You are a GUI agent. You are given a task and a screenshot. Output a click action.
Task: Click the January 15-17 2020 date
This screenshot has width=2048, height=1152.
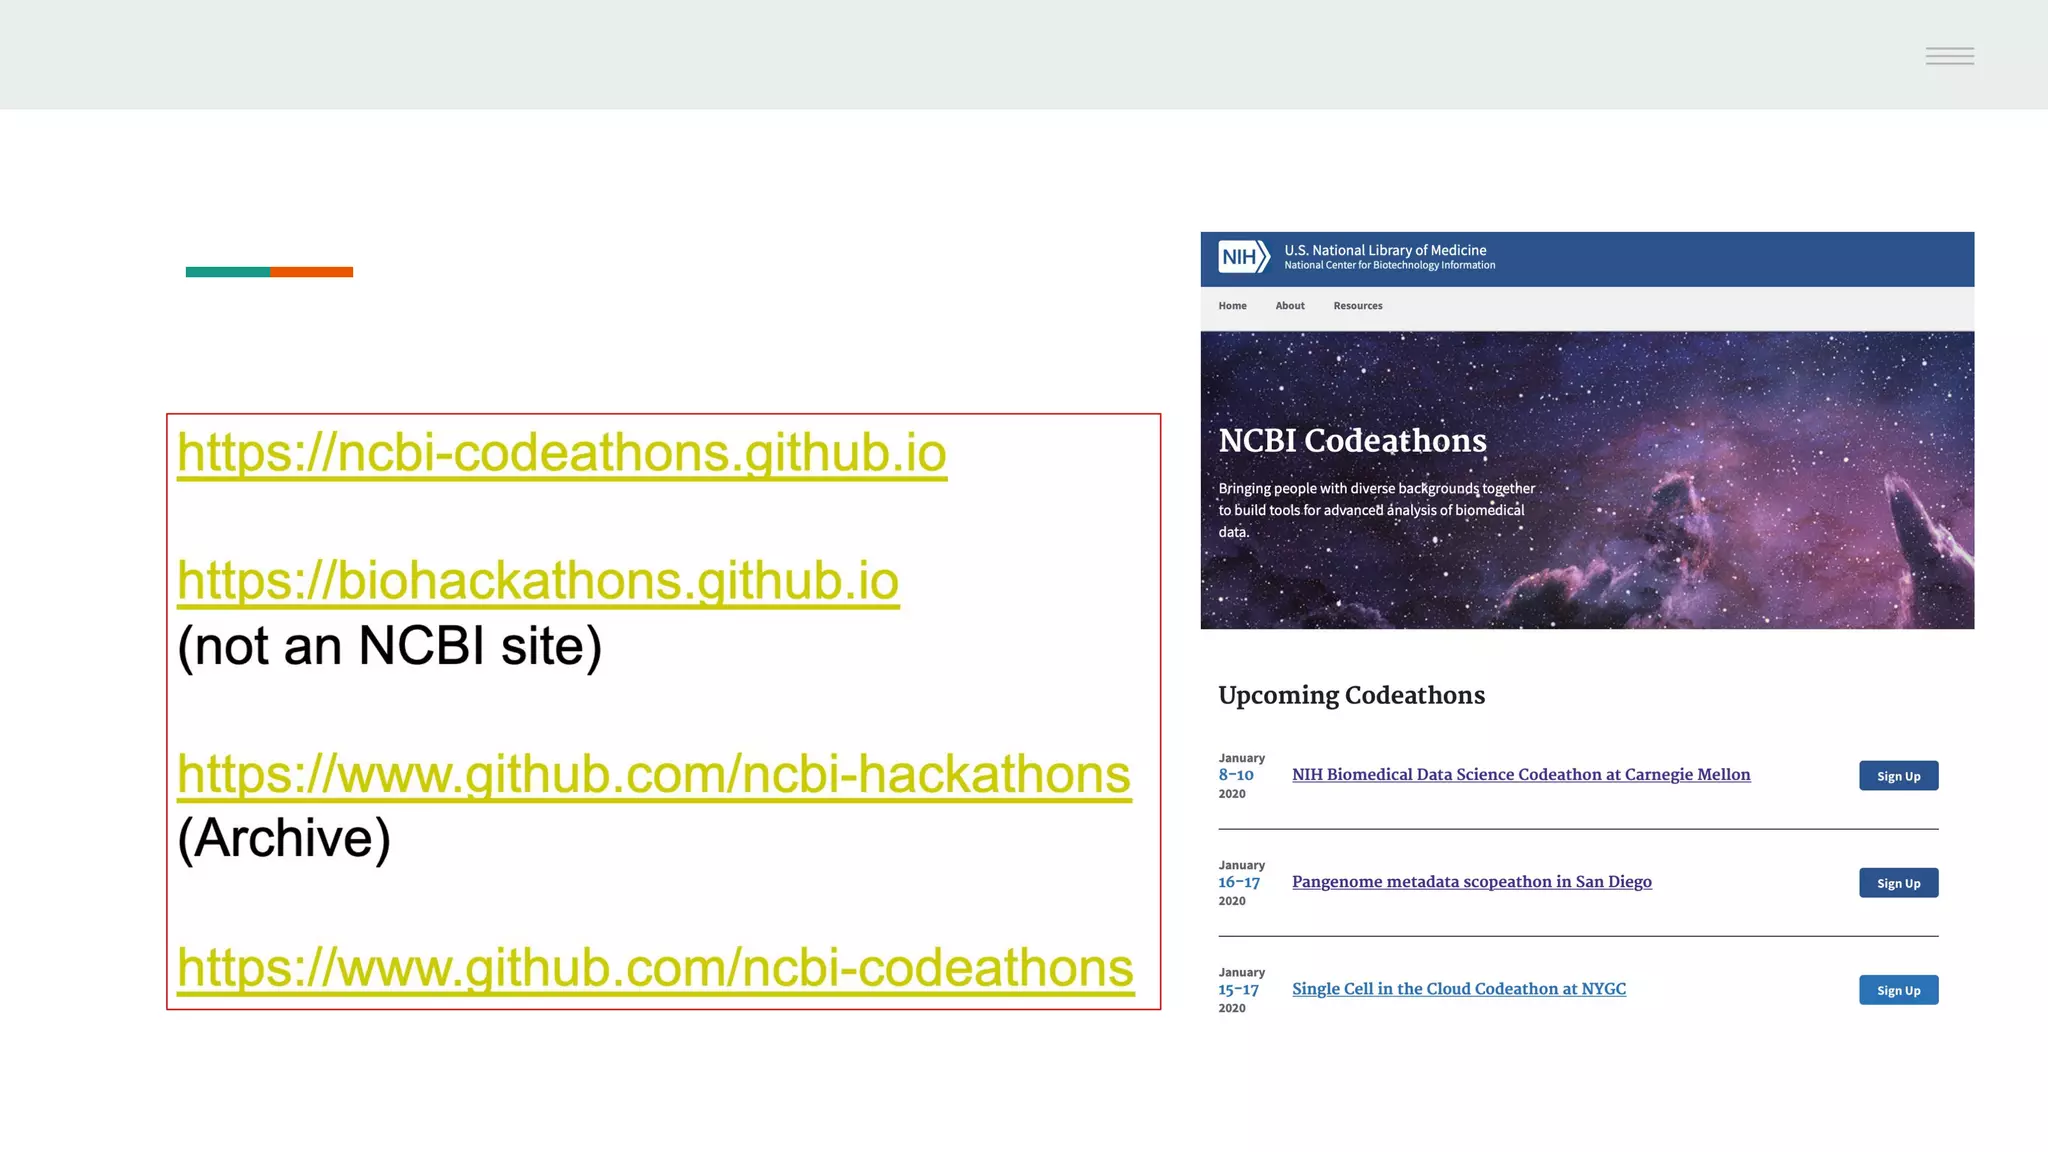tap(1241, 990)
